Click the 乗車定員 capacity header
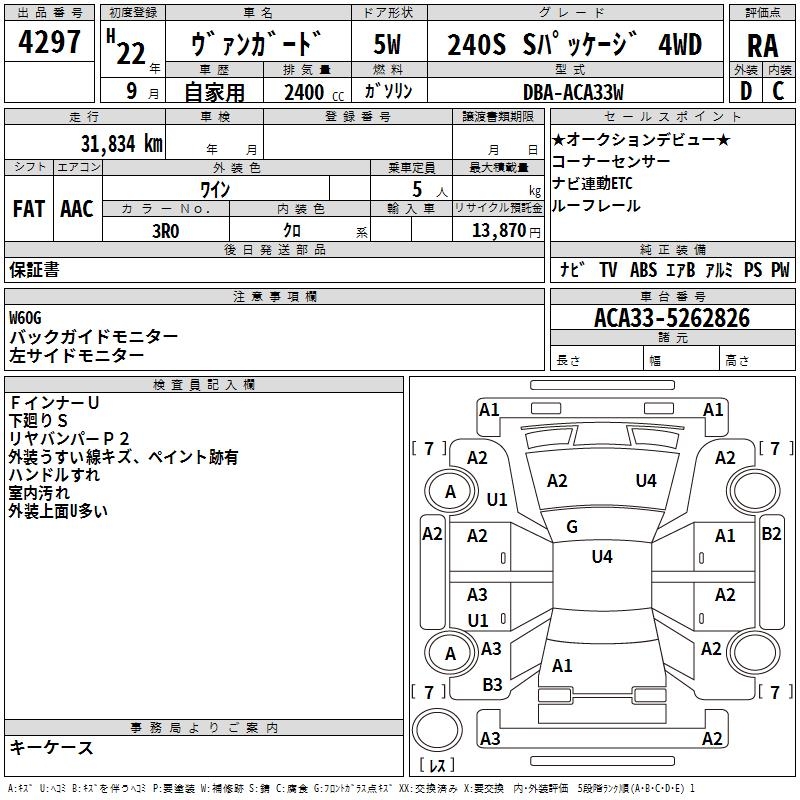Viewport: 800px width, 800px height. click(411, 167)
